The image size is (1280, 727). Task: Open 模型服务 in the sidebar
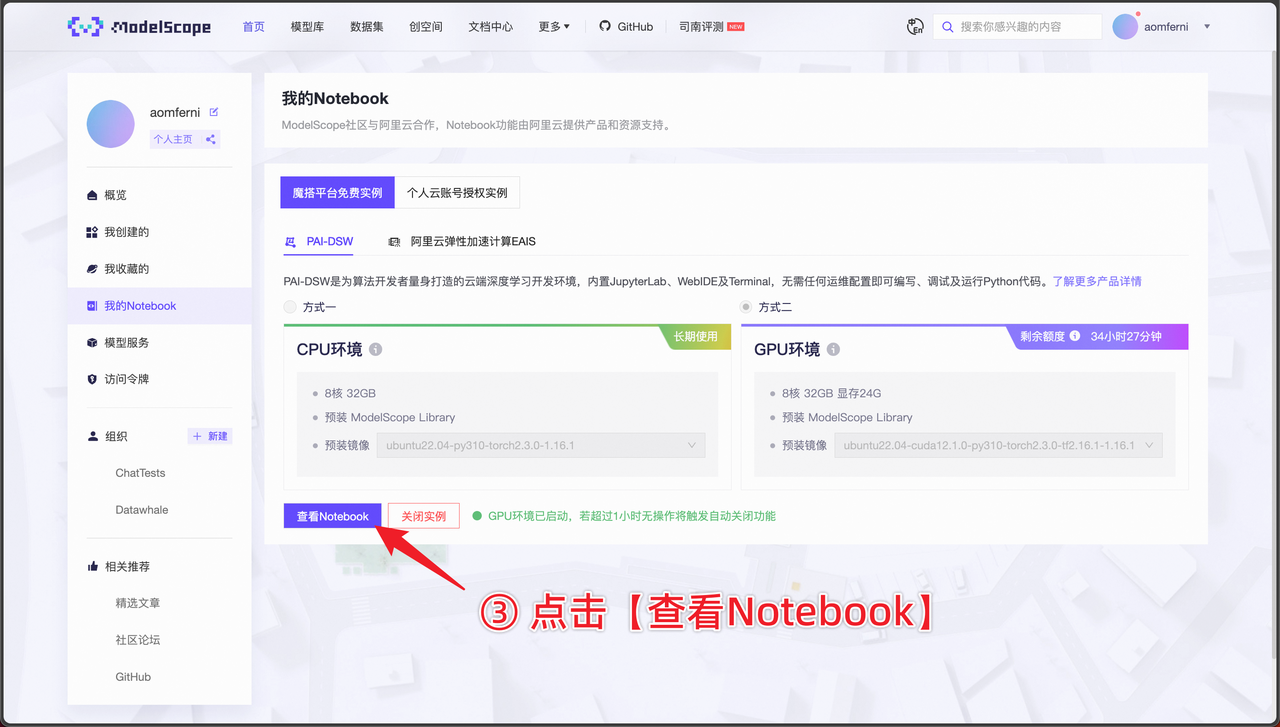(159, 342)
